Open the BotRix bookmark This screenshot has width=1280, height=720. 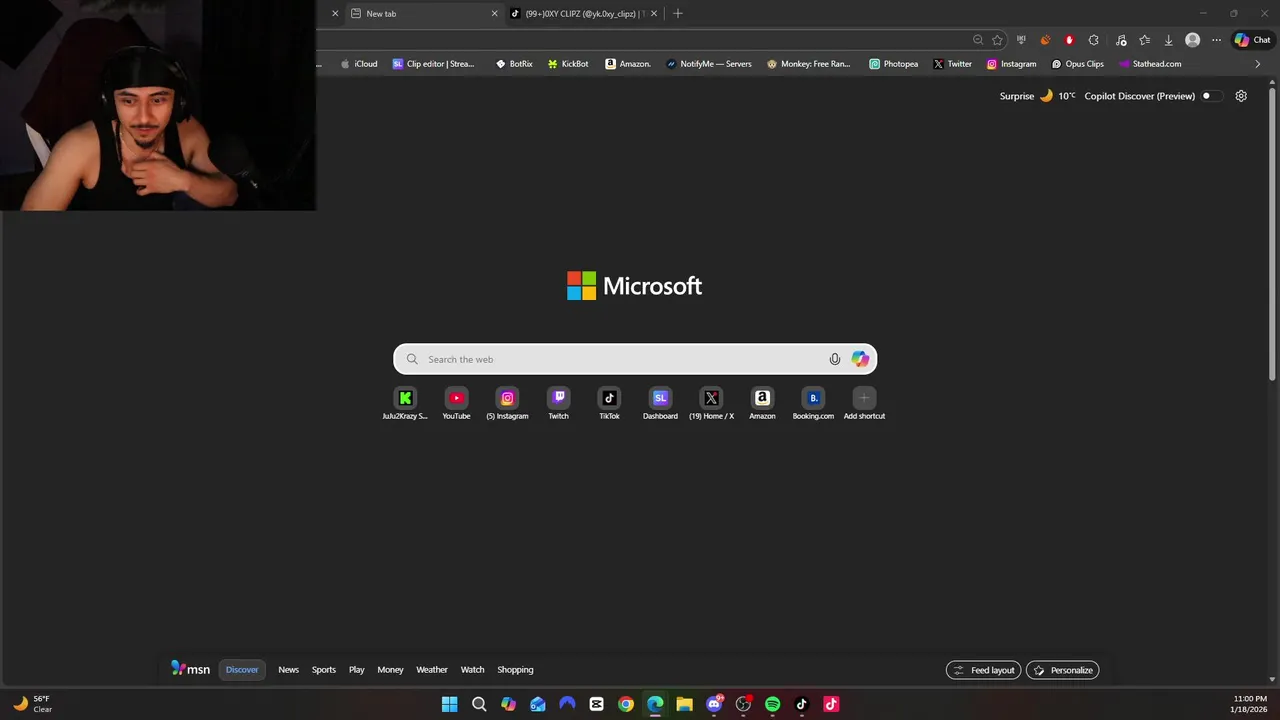[514, 64]
